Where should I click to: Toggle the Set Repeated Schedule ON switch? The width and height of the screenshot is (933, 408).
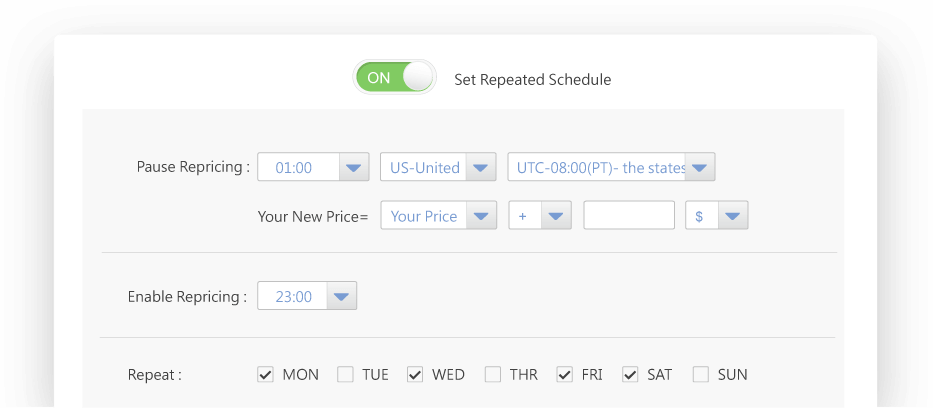pyautogui.click(x=395, y=77)
